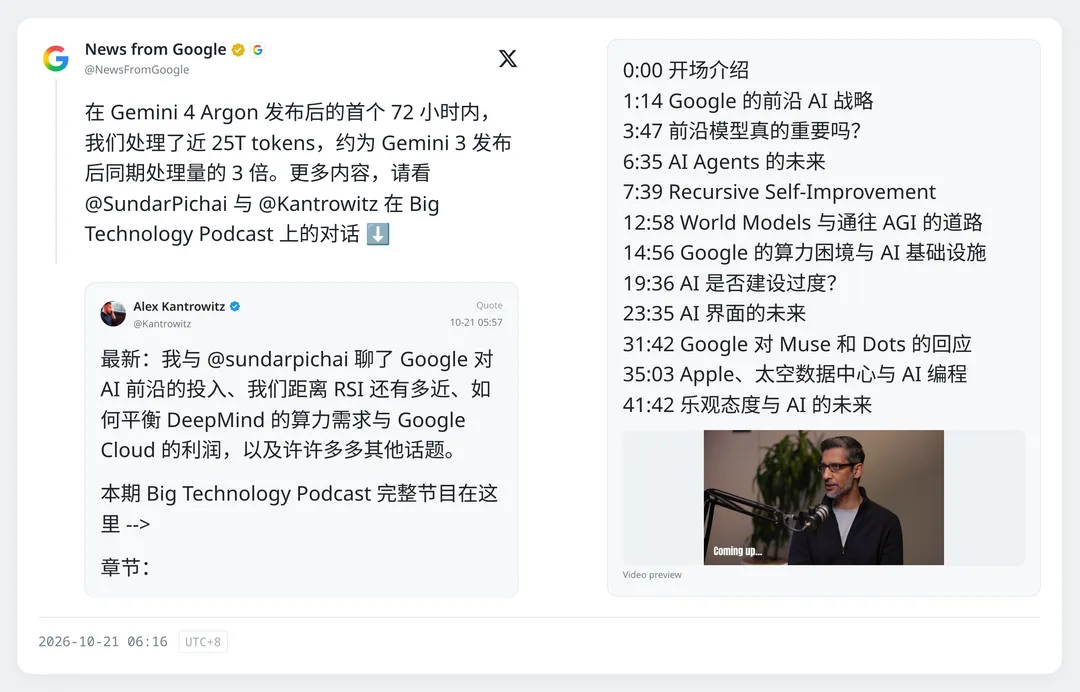1080x692 pixels.
Task: Open the X logo icon
Action: (x=508, y=59)
